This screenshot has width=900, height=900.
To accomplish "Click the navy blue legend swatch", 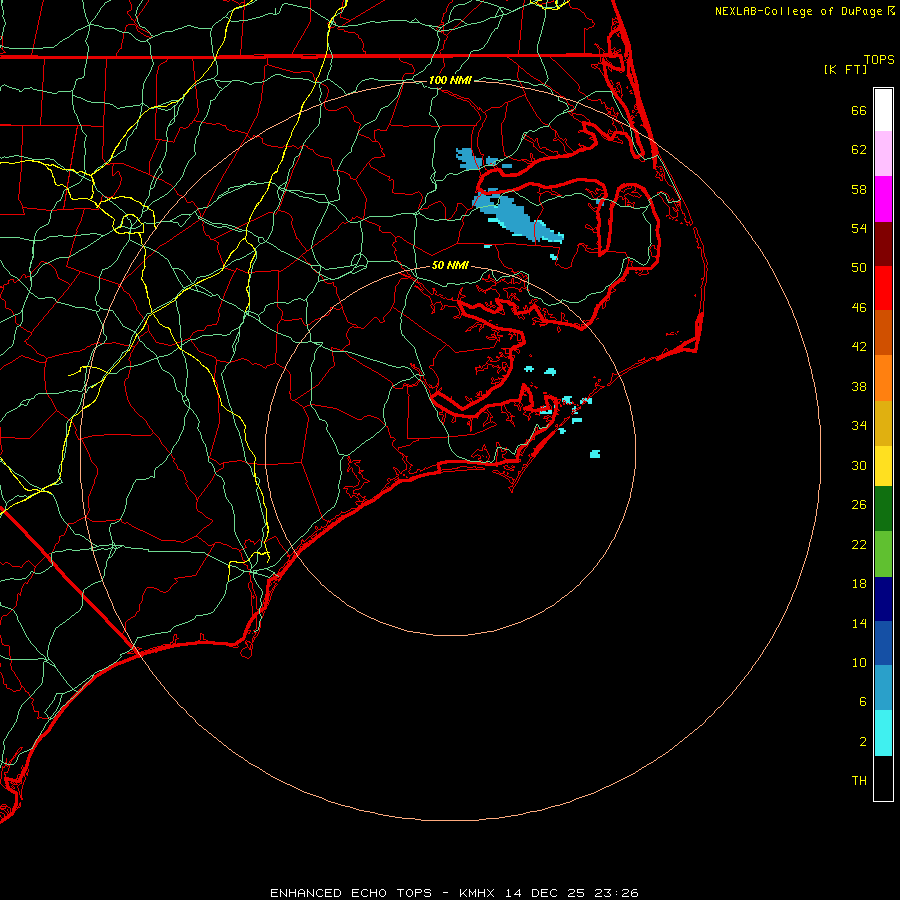I will coord(883,599).
